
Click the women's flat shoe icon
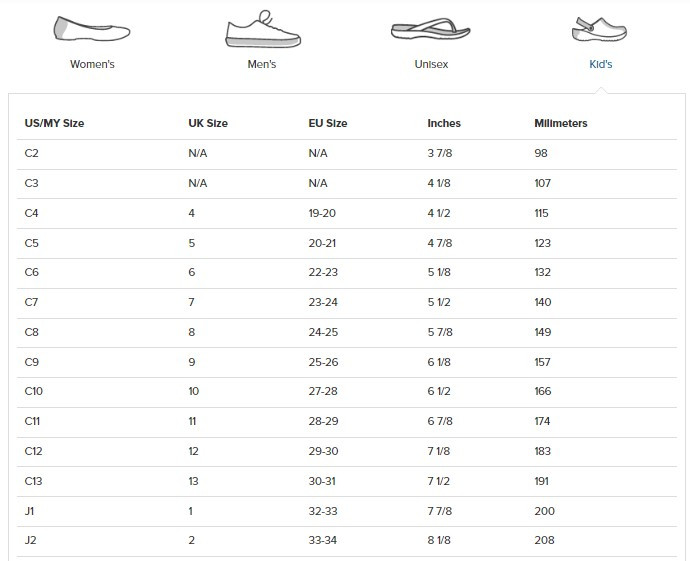pos(92,28)
